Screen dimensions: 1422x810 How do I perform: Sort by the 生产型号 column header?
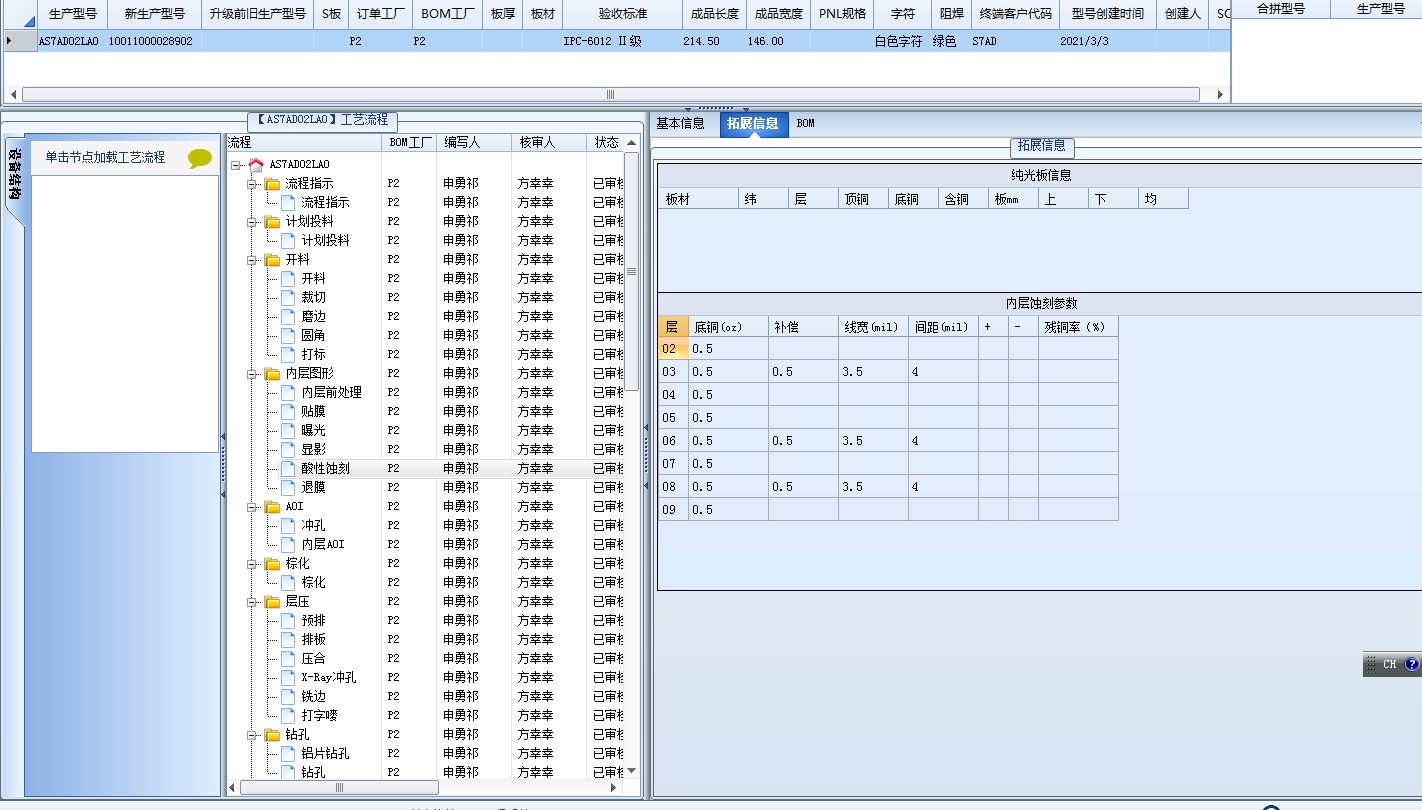click(x=72, y=14)
